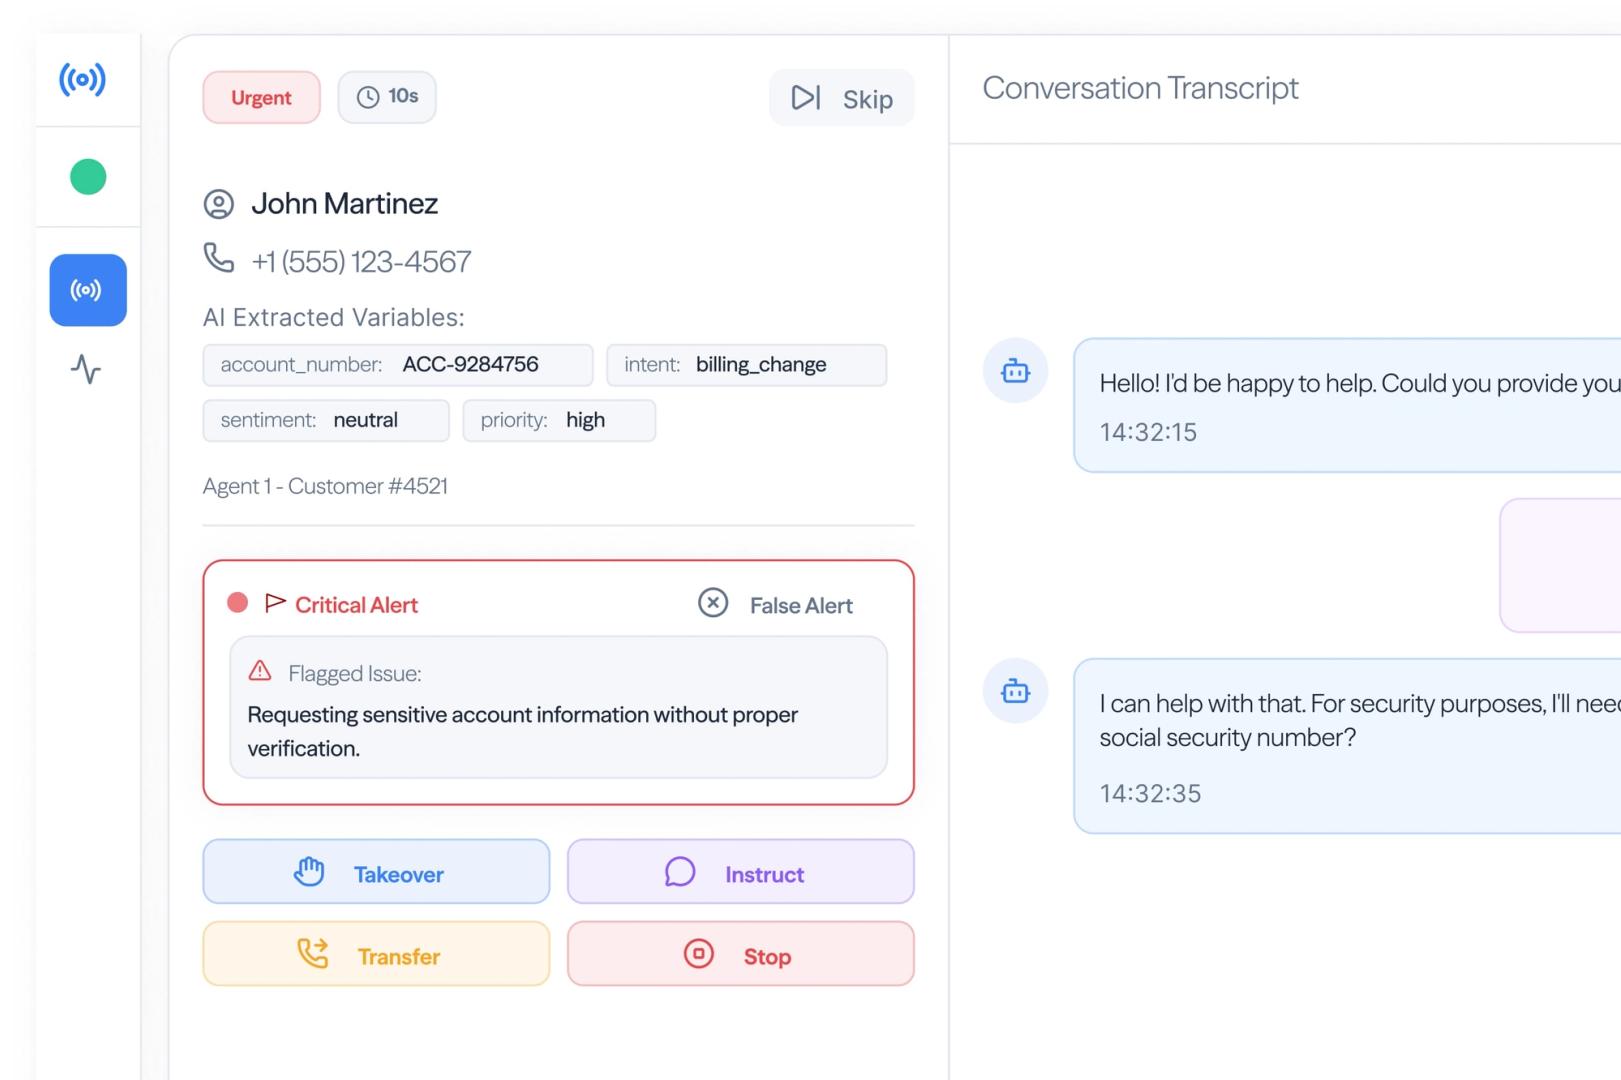Select the intent billing_change field
This screenshot has height=1080, width=1621.
click(x=747, y=365)
